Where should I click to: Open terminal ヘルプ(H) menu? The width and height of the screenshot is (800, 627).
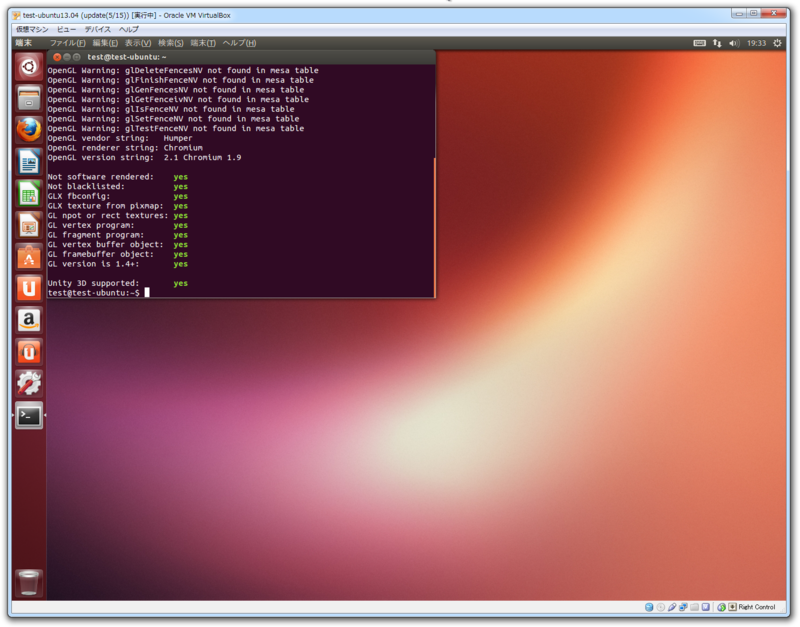pyautogui.click(x=239, y=43)
